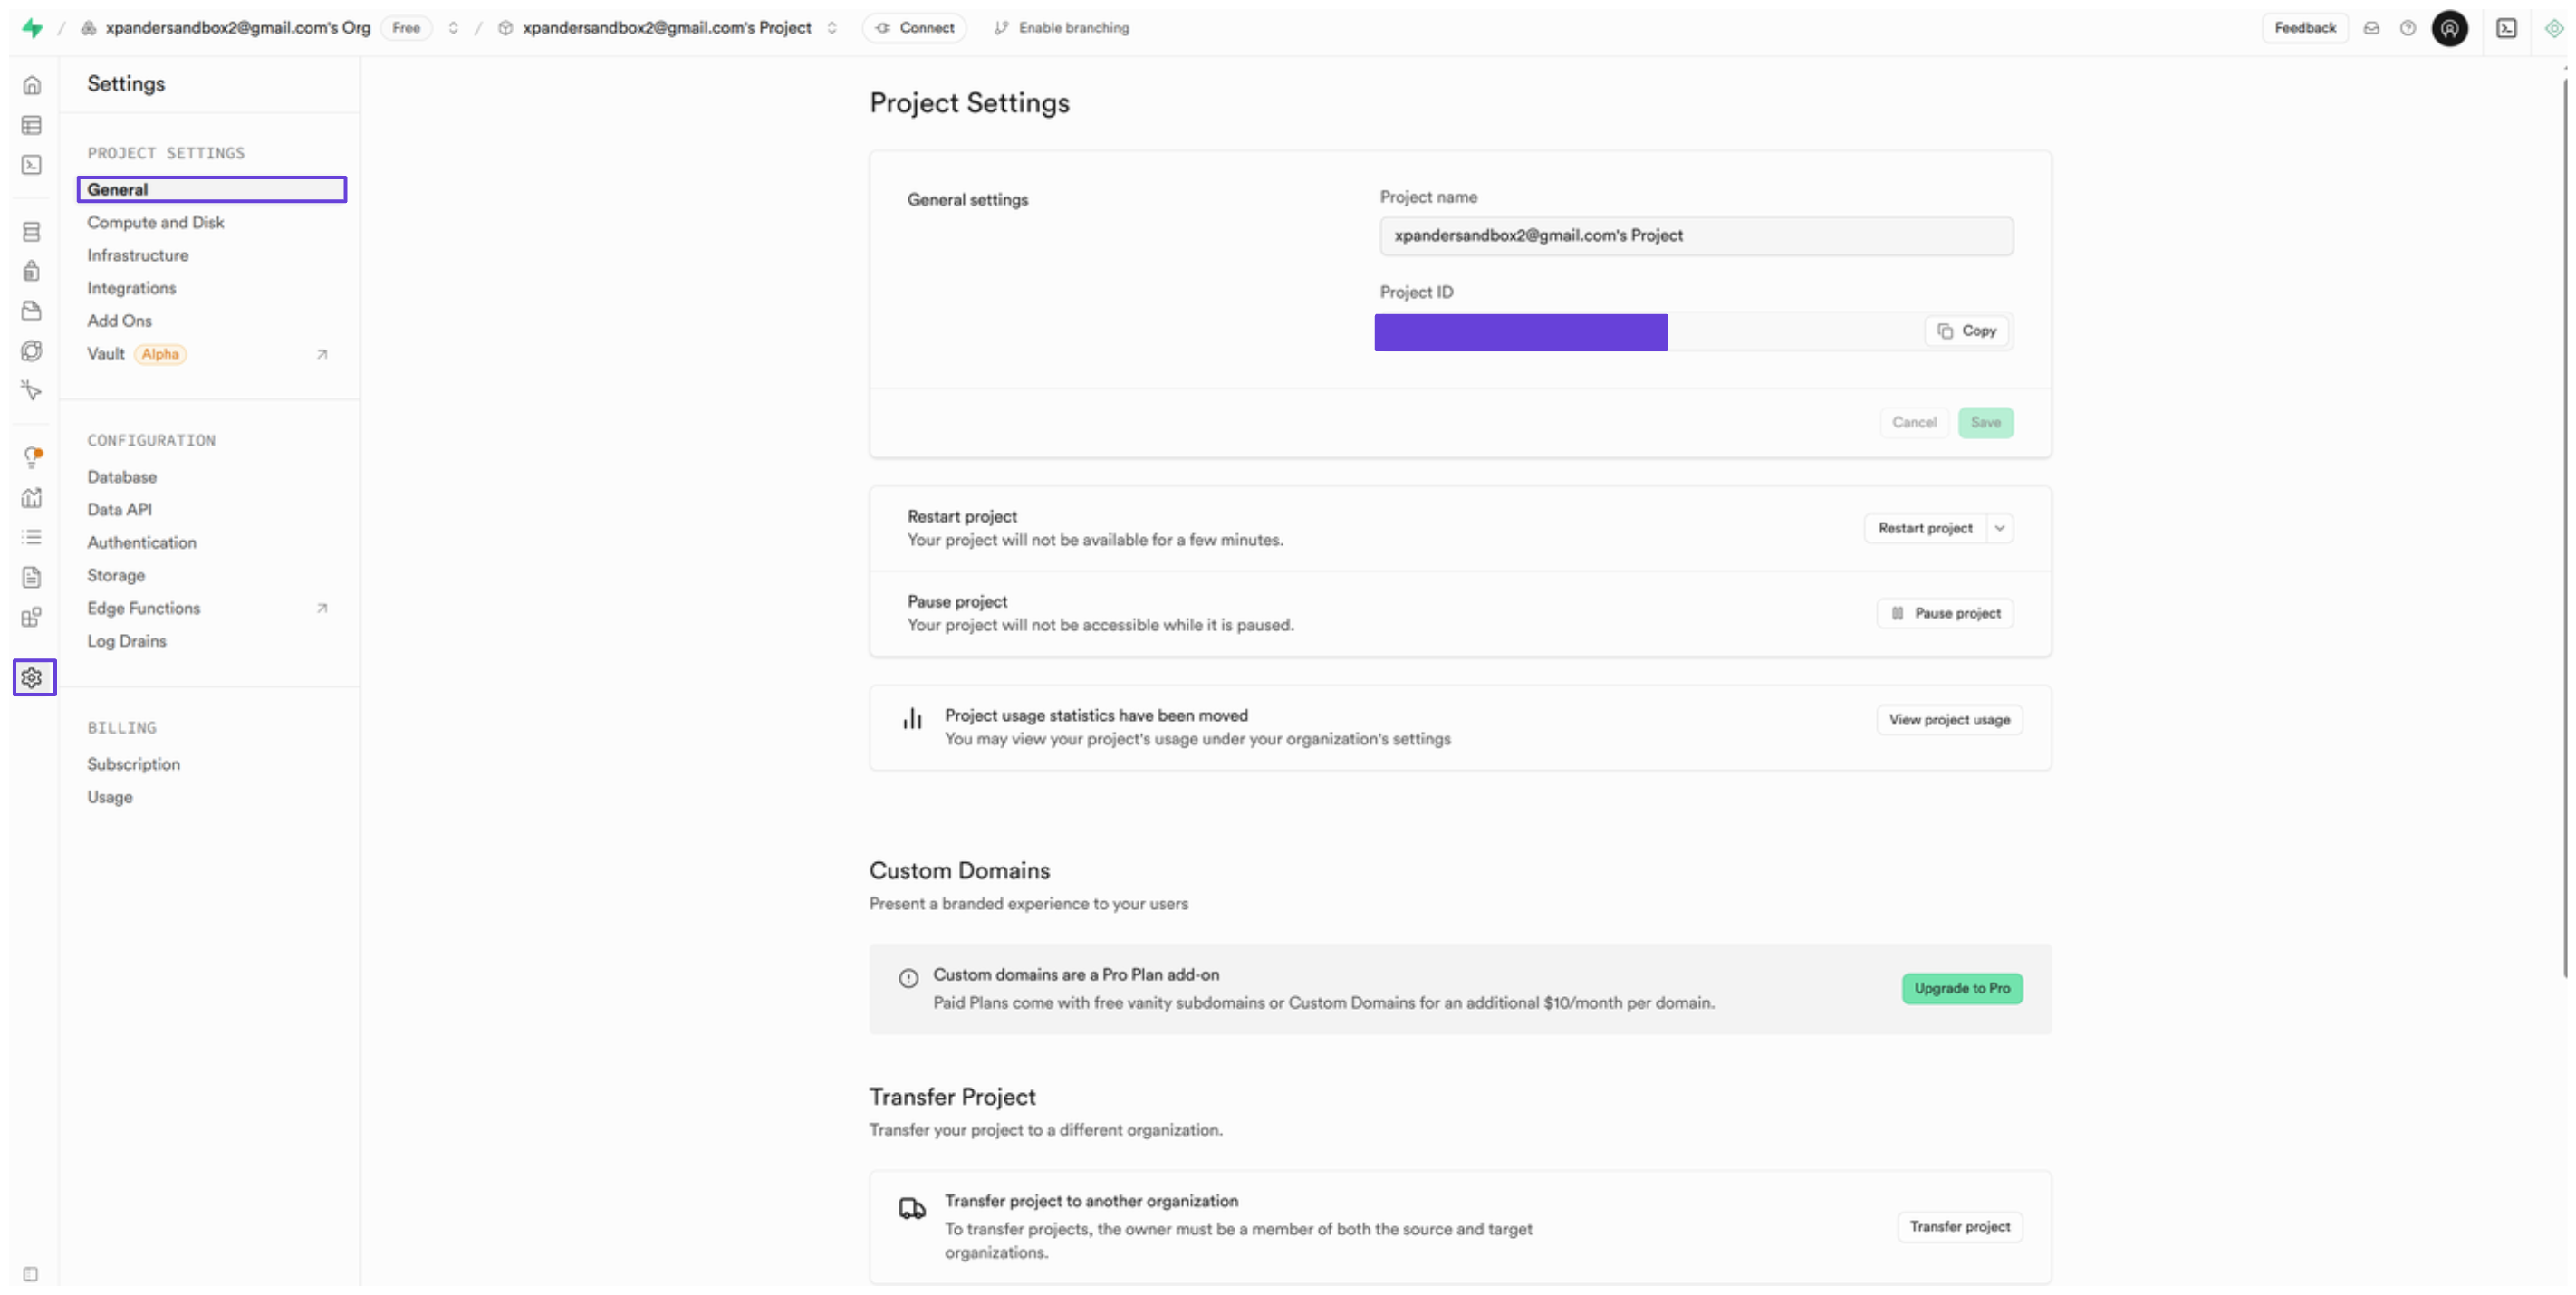Click the Advisors lightbulb icon
The image size is (2576, 1295).
click(32, 457)
